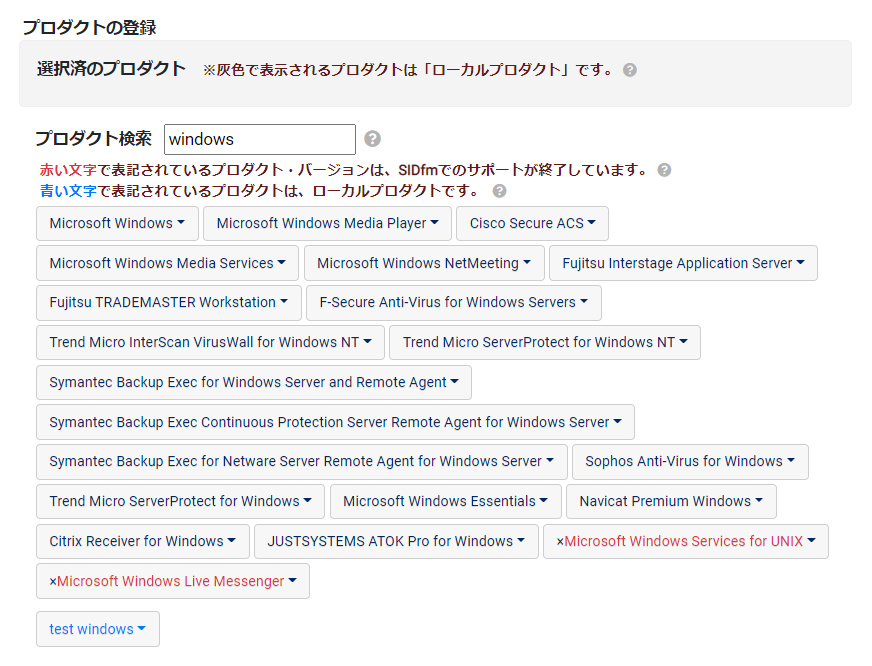The image size is (872, 666).
Task: Expand Sophos Anti-Virus for Windows dropdown
Action: pos(690,462)
